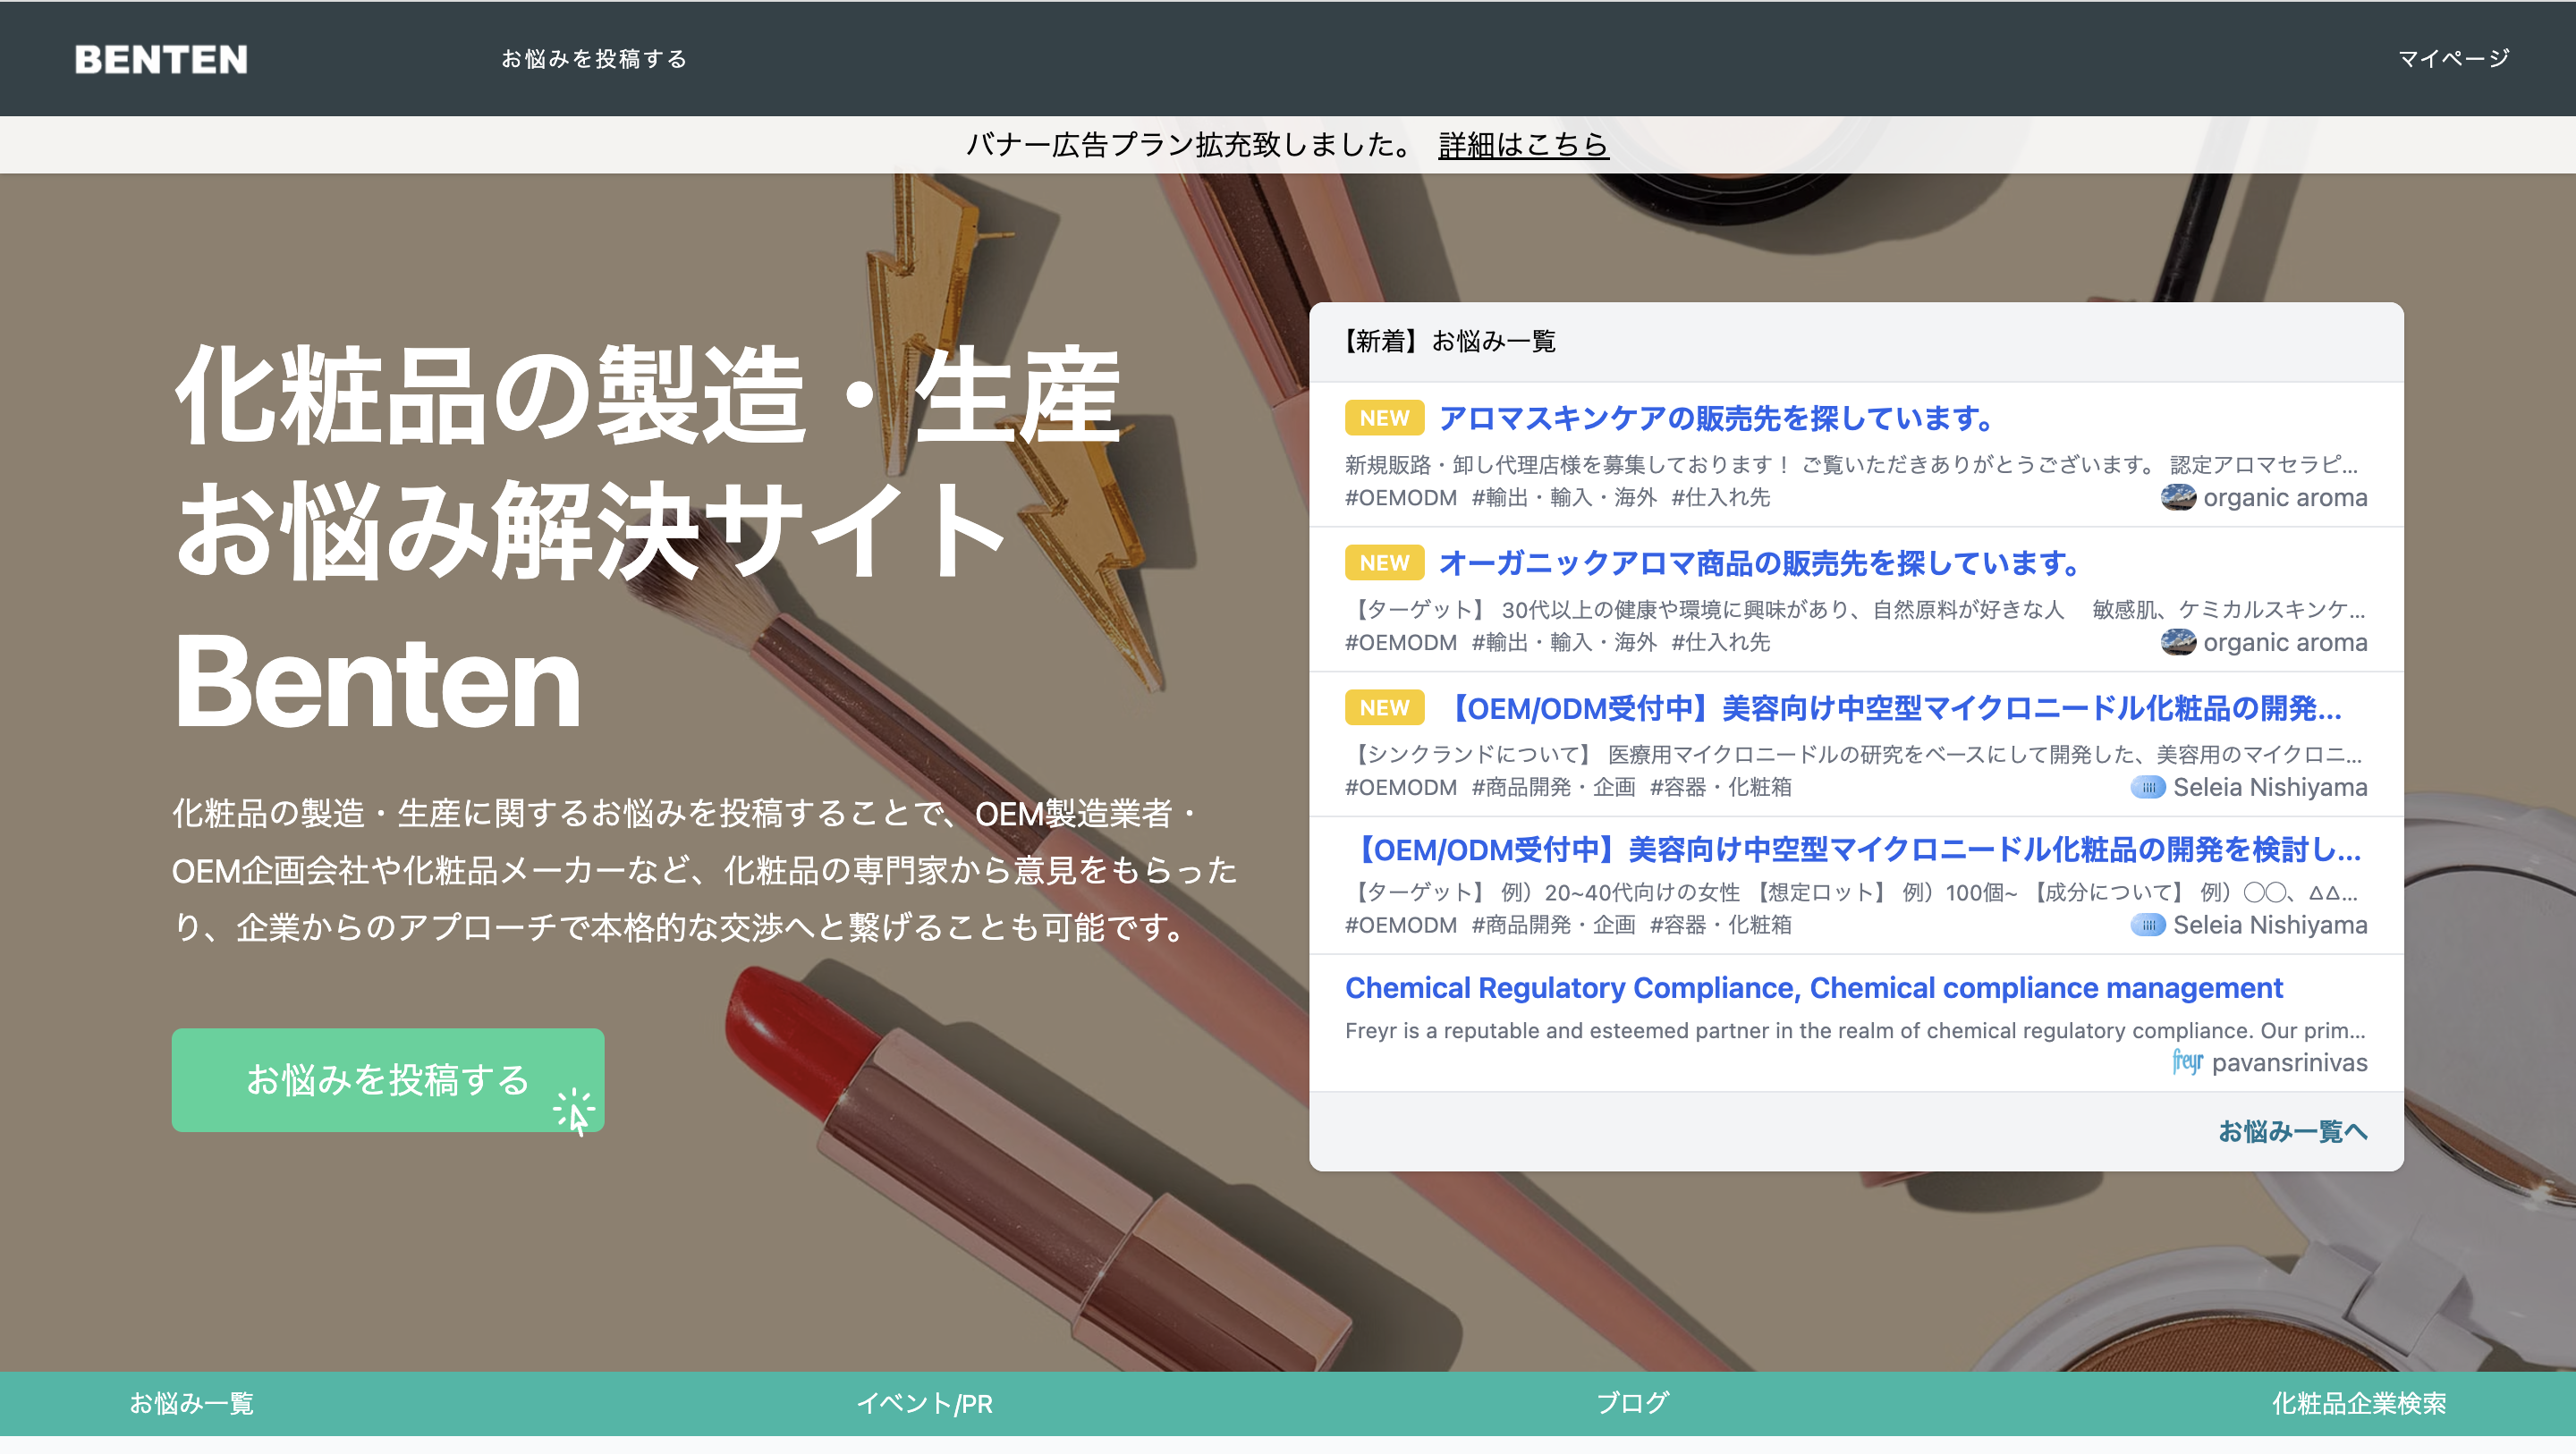Click the NEW badge on アロマスキンケア post
This screenshot has height=1454, width=2576.
click(1384, 418)
